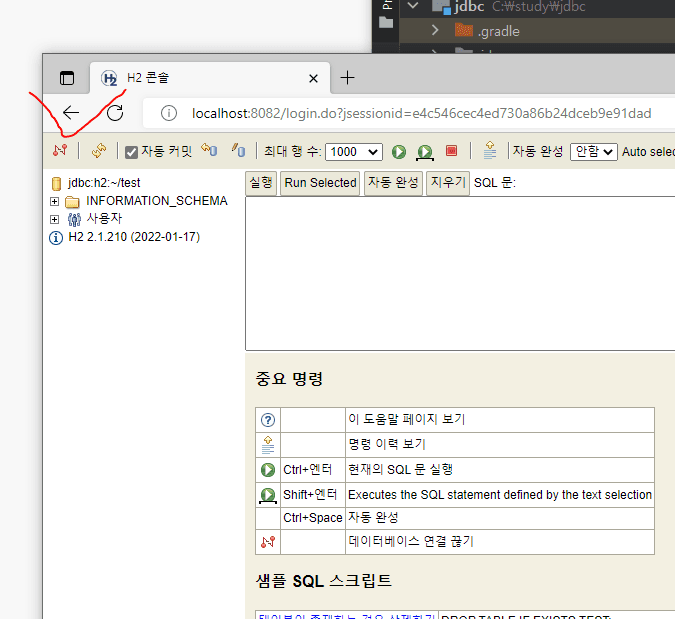Select jdbc:h2:~/test database in tree
675x619 pixels.
point(103,183)
